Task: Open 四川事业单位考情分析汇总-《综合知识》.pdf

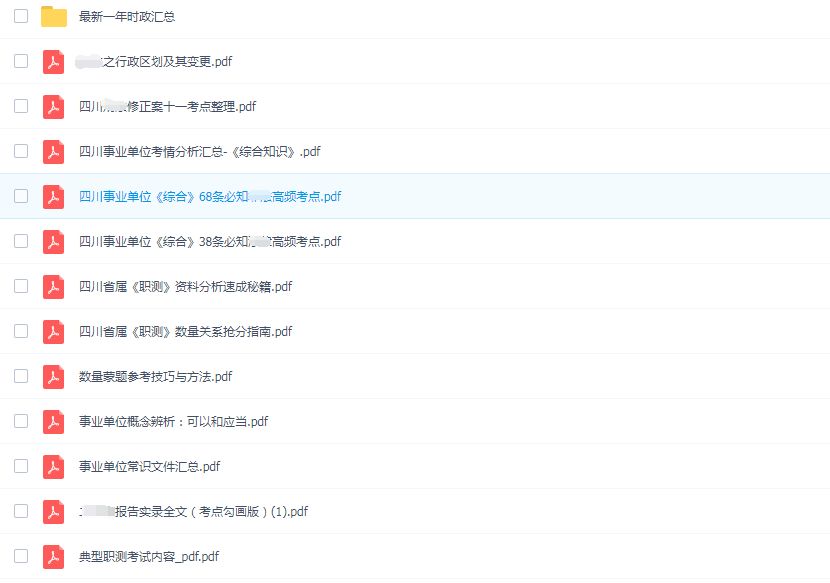Action: [x=200, y=151]
